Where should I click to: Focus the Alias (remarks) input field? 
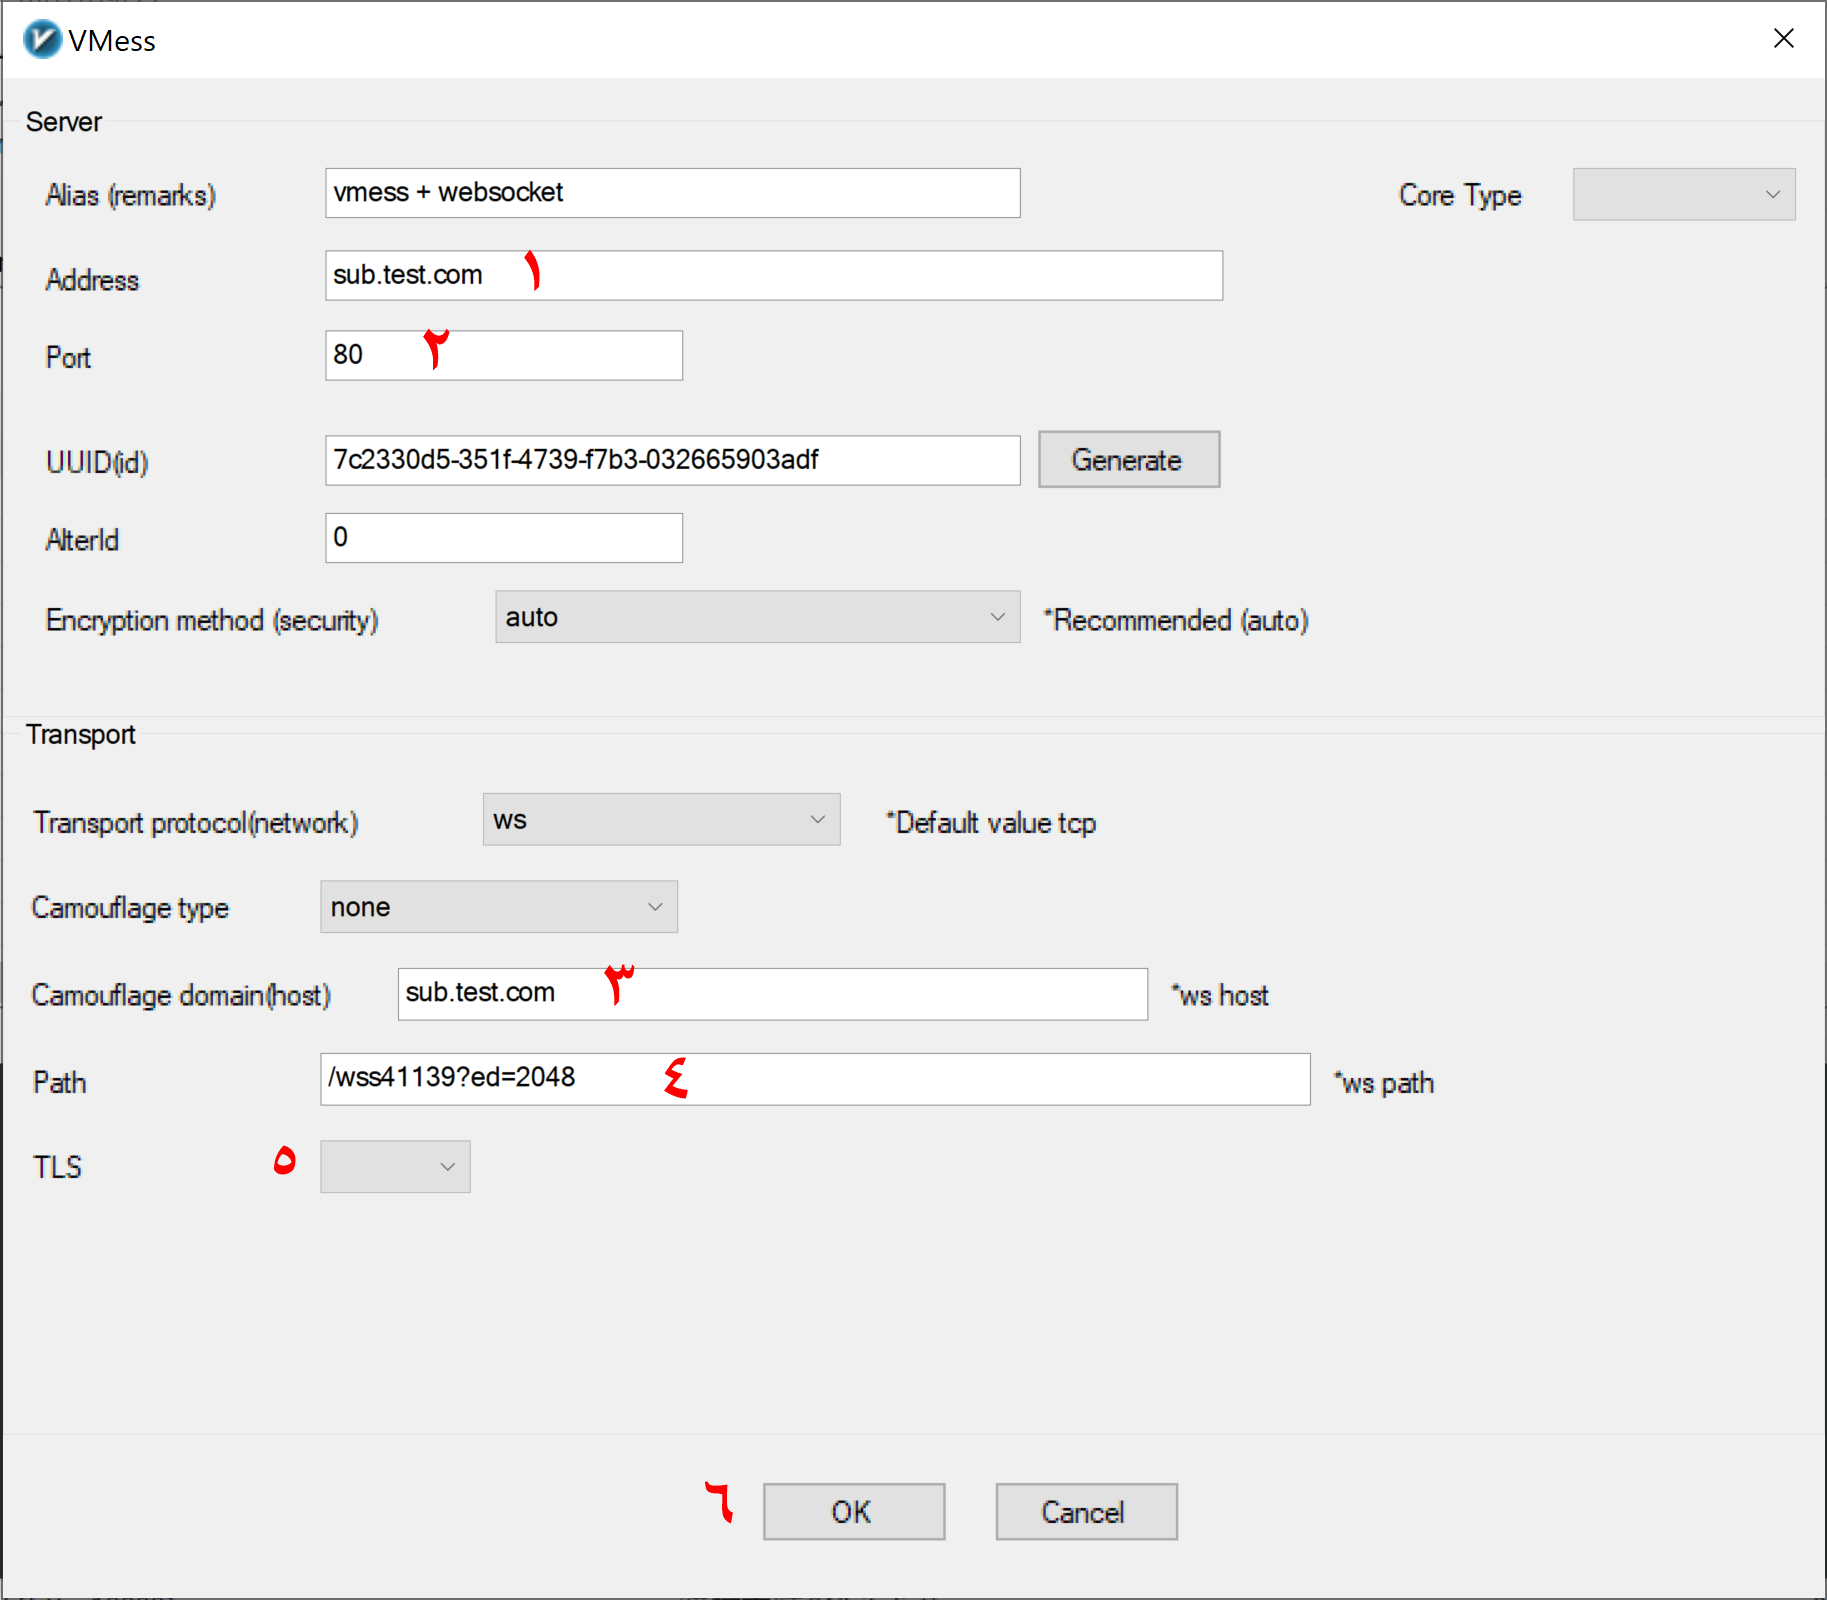(x=672, y=193)
